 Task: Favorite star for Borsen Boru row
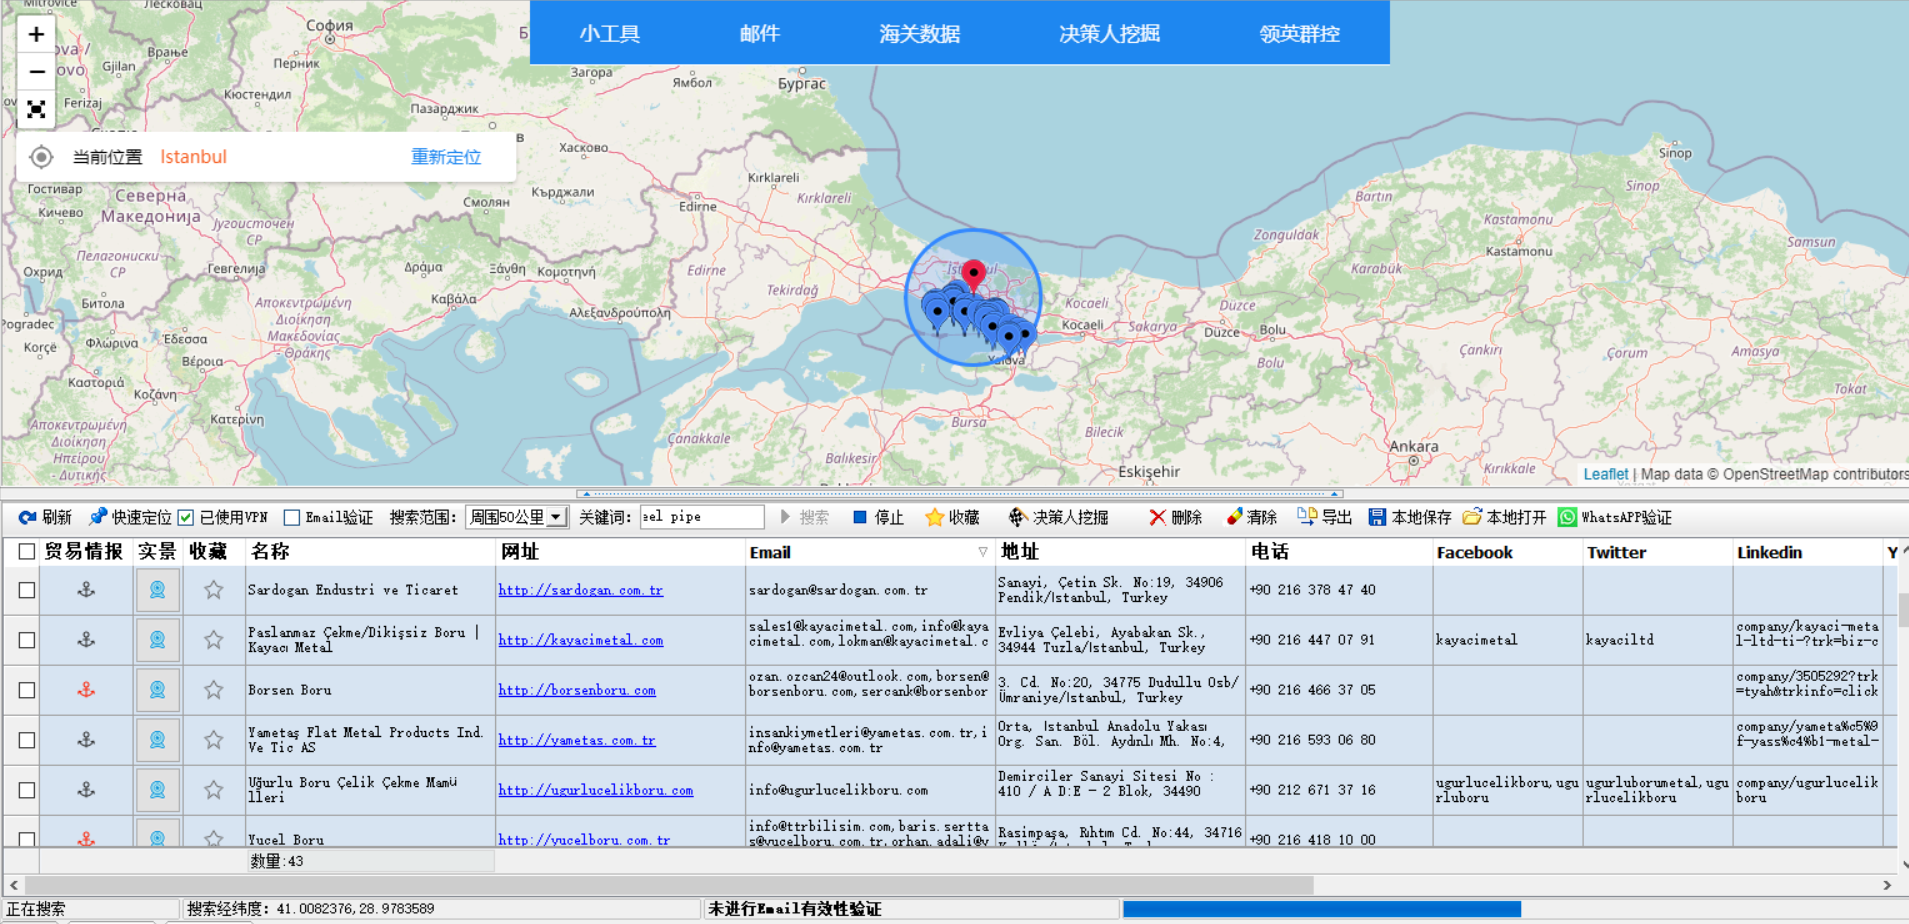[214, 690]
